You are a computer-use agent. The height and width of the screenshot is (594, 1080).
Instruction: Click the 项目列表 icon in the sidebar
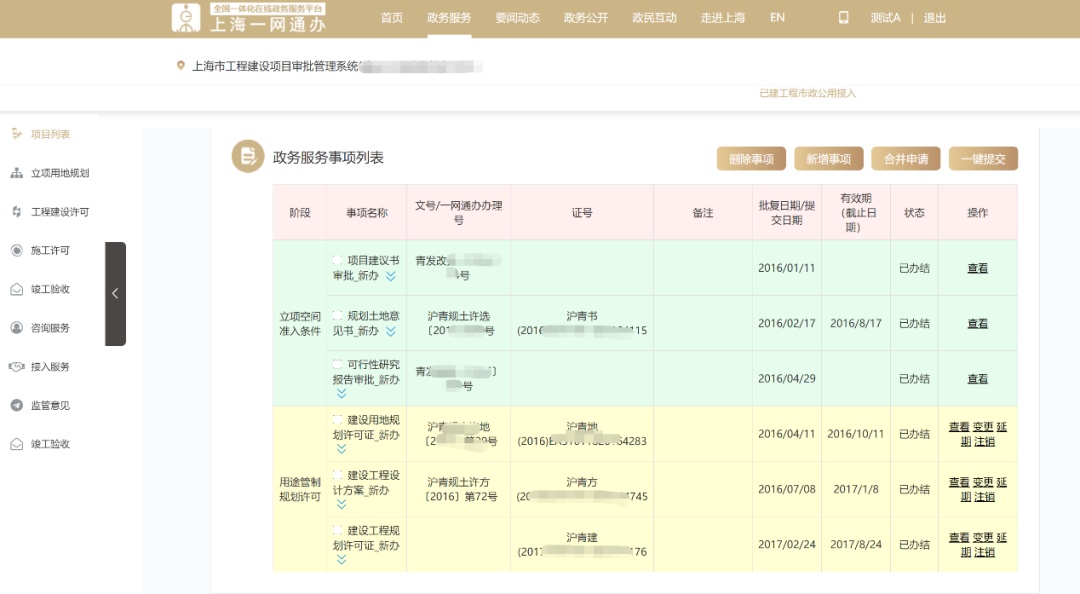[x=16, y=134]
